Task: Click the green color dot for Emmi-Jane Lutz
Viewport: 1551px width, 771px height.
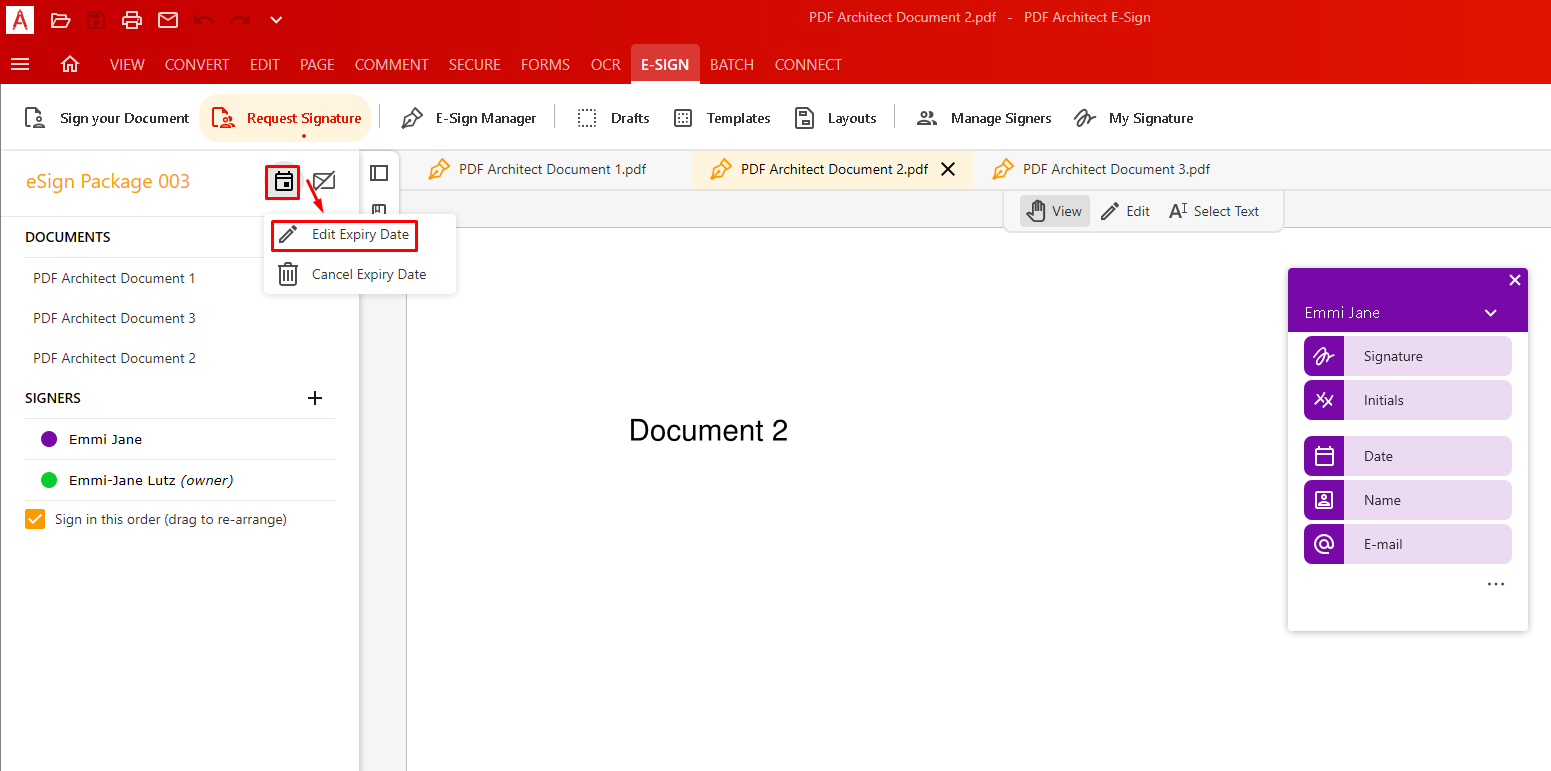Action: 49,480
